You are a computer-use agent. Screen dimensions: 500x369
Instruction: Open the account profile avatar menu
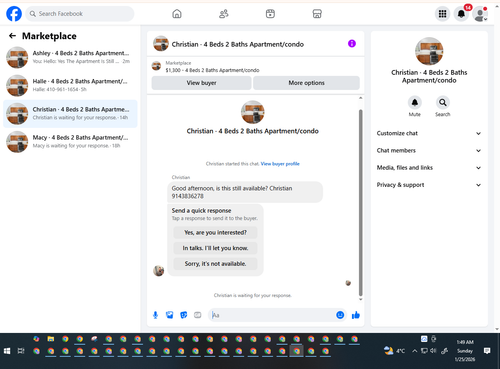tap(480, 14)
